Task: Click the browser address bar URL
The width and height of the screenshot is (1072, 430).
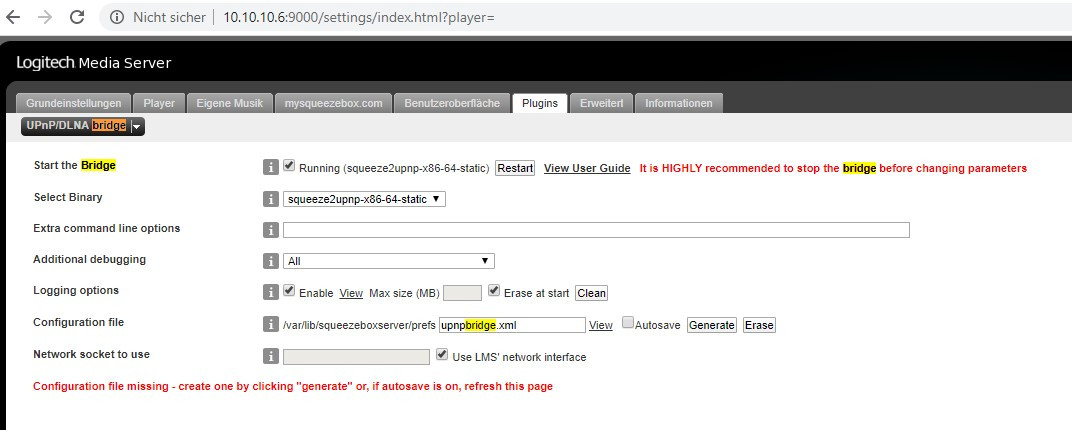Action: (359, 17)
